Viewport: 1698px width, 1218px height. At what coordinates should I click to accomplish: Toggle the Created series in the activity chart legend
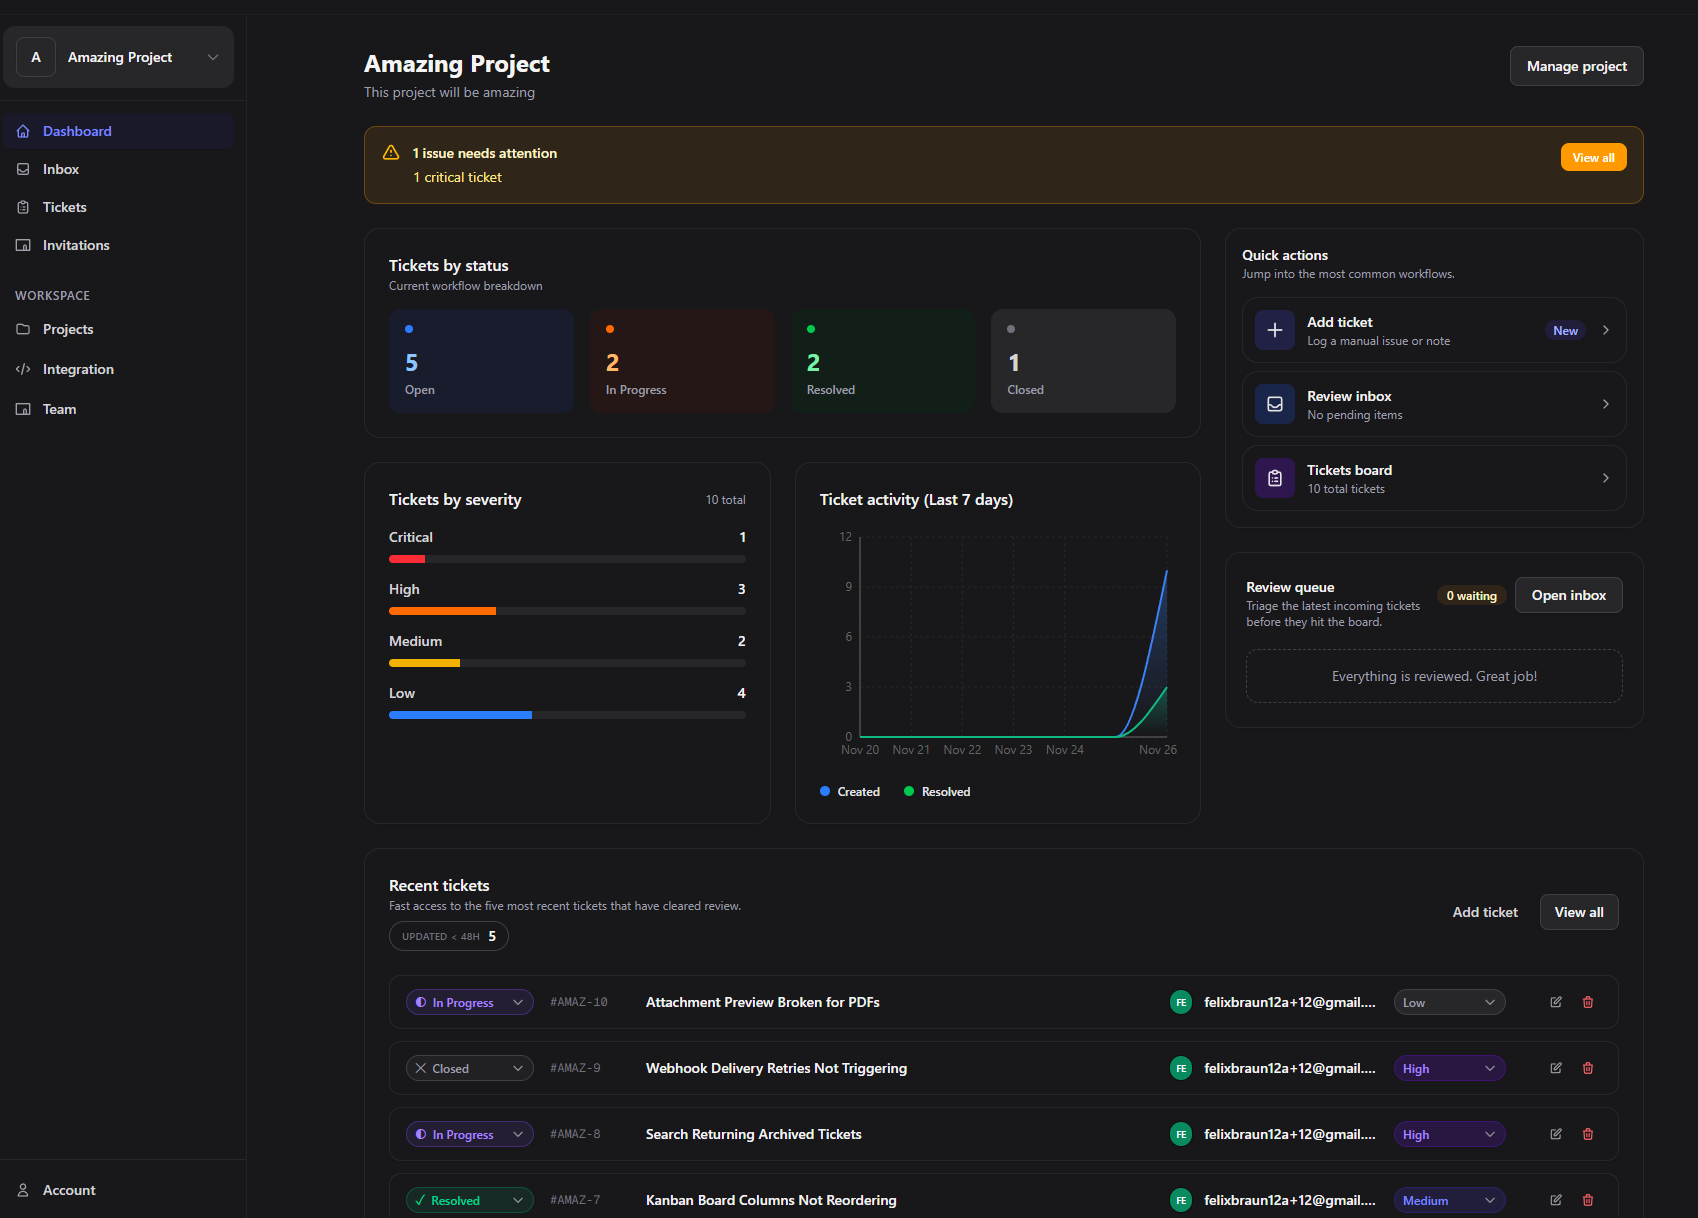click(849, 791)
